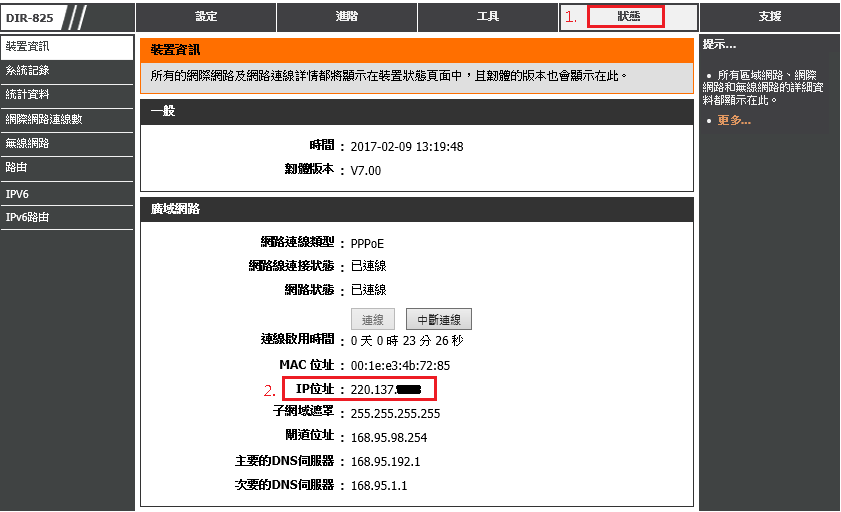Click the IP位址 value 220.137
The height and width of the screenshot is (512, 841).
pos(385,389)
